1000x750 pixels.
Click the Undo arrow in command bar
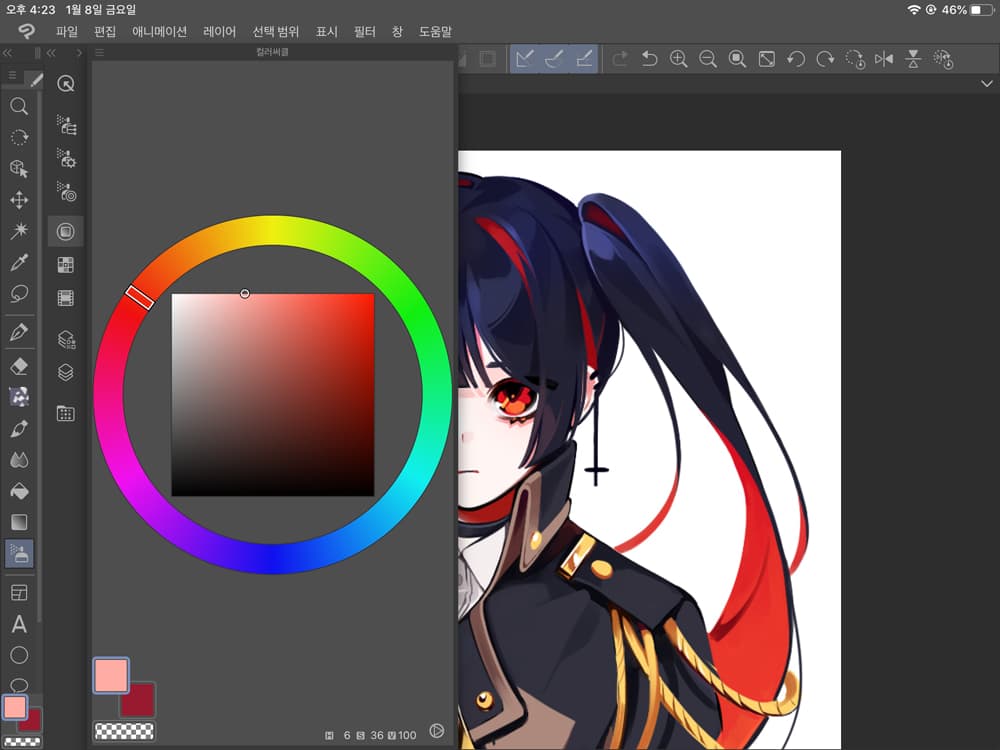(649, 59)
